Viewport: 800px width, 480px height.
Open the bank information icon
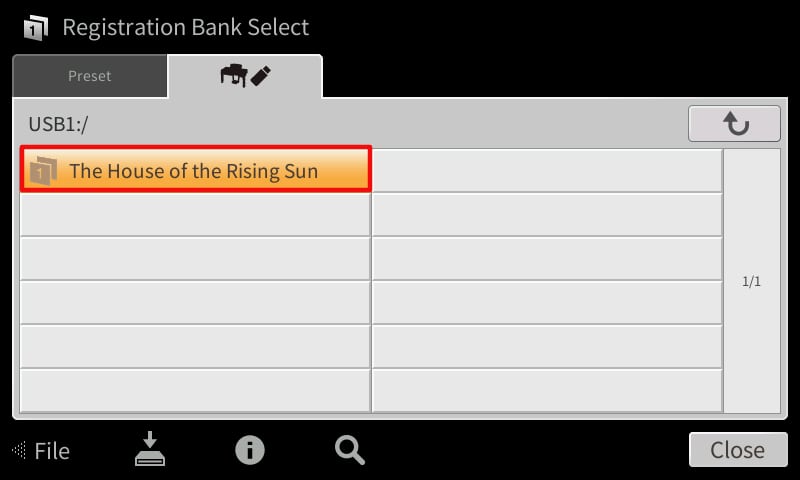pos(249,450)
